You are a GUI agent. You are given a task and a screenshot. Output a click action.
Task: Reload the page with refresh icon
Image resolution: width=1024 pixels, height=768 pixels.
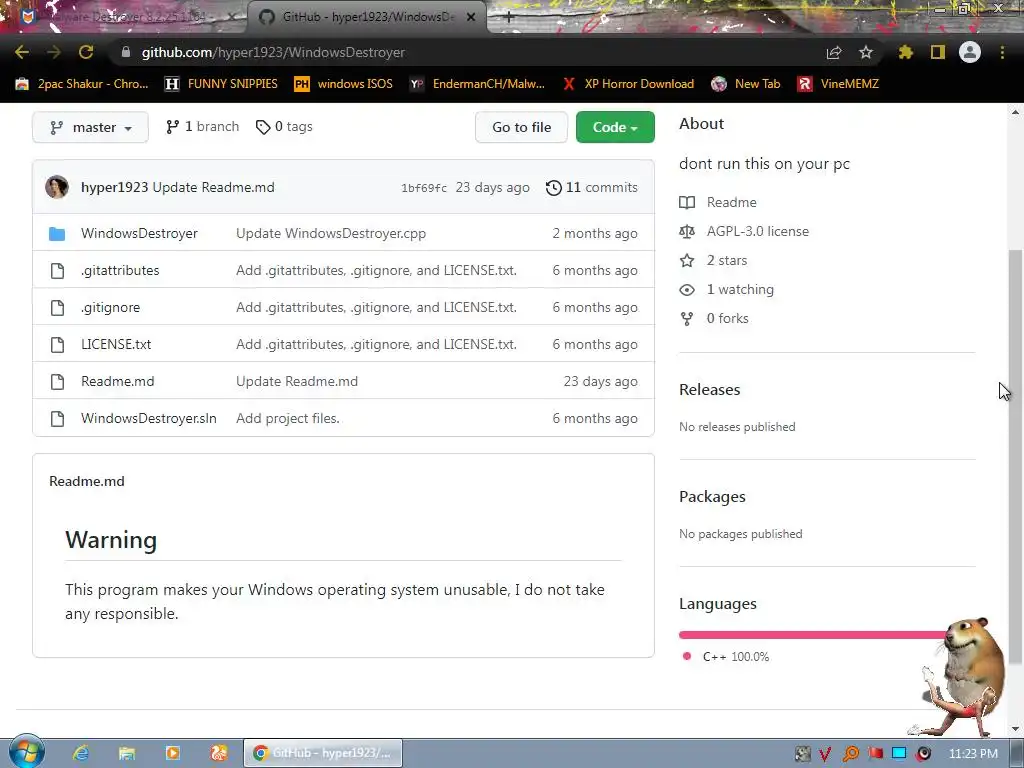pyautogui.click(x=86, y=52)
